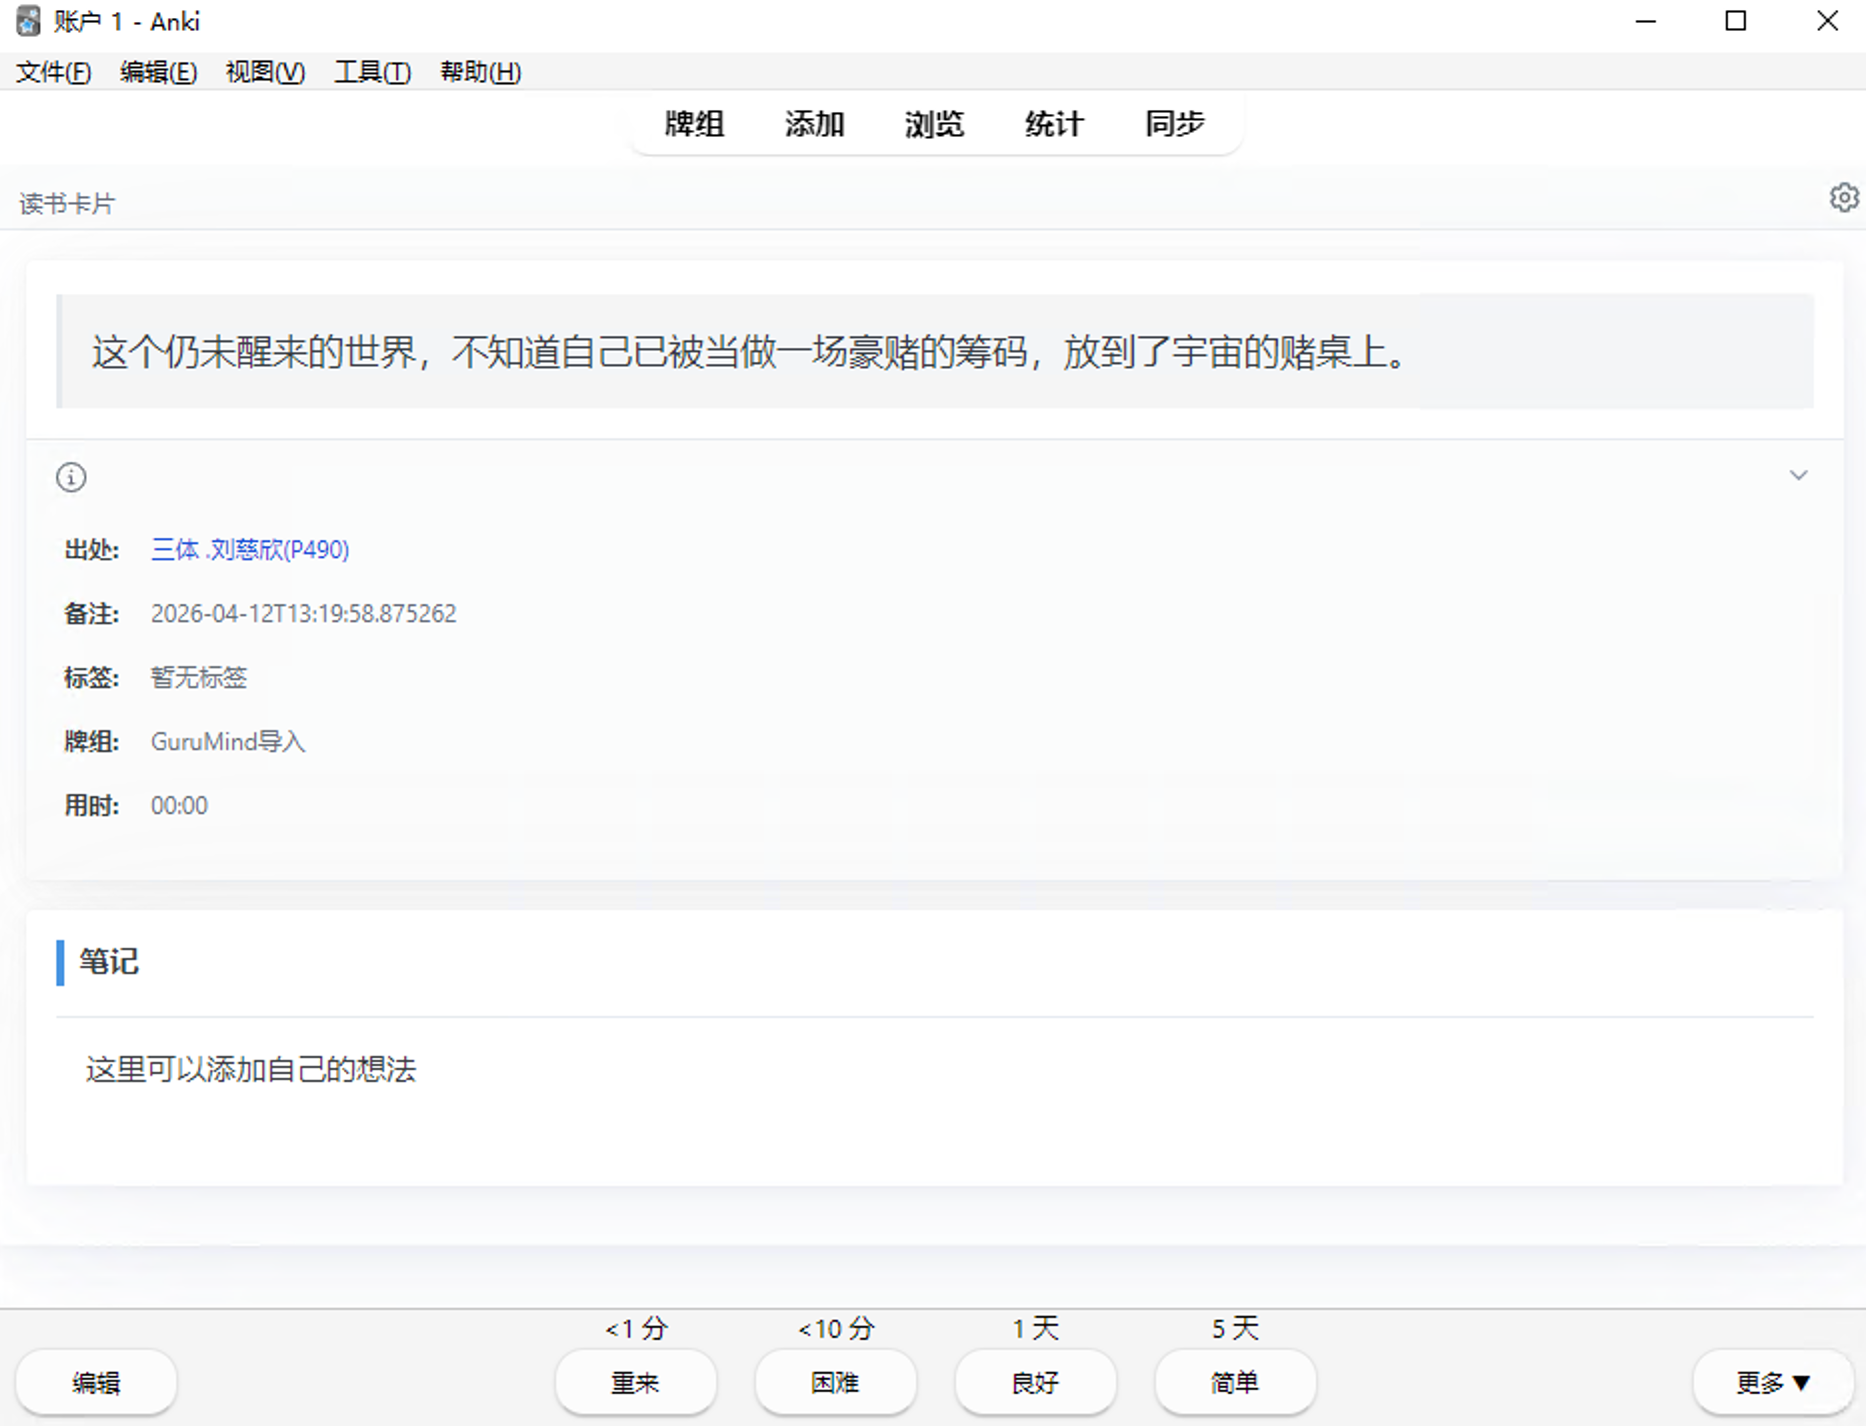Open 浏览 card browser
Screen dimensions: 1866x1426
pyautogui.click(x=934, y=124)
